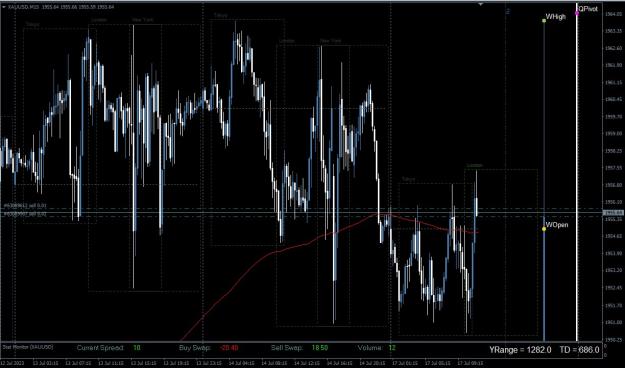
Task: Click the 1964.00 price axis label
Action: [x=613, y=14]
